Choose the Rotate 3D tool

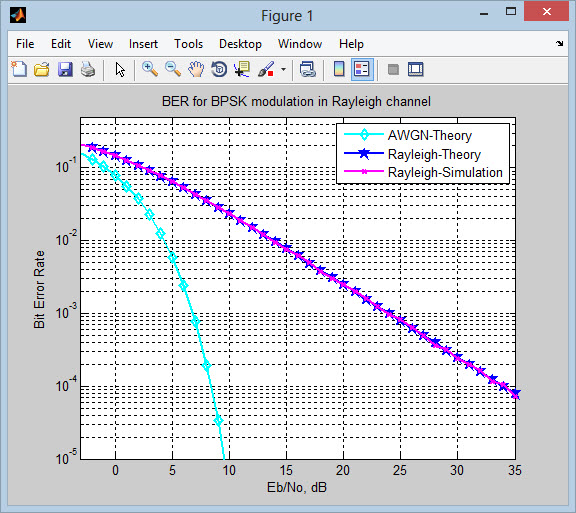pyautogui.click(x=219, y=69)
